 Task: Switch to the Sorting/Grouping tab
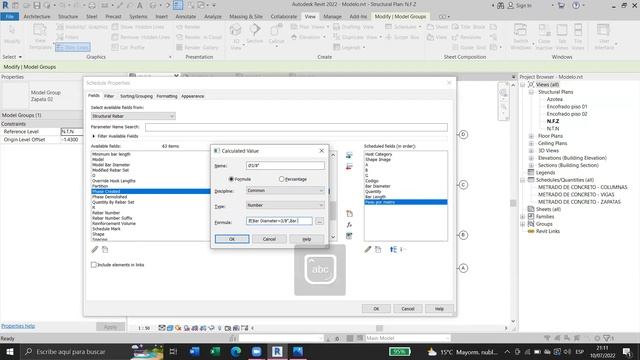(x=136, y=96)
